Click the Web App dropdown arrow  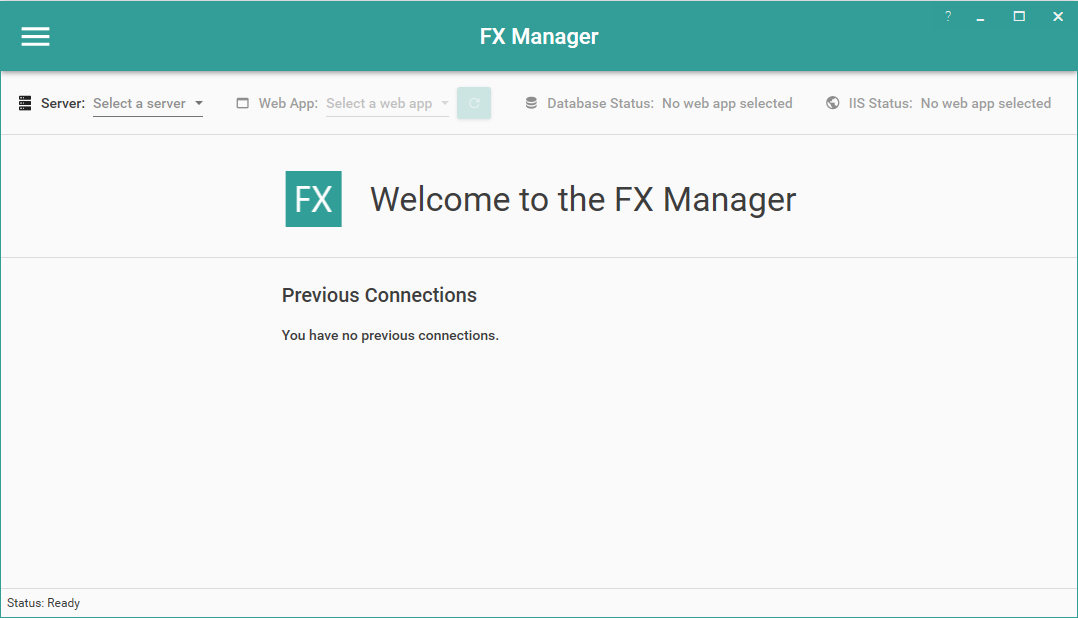coord(444,102)
